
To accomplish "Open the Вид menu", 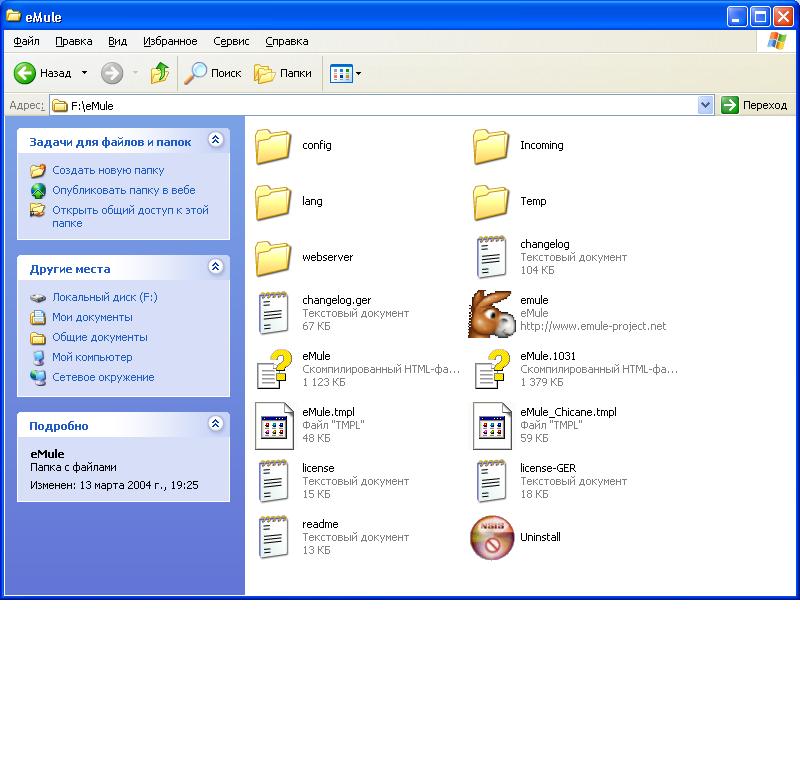I will pyautogui.click(x=117, y=41).
